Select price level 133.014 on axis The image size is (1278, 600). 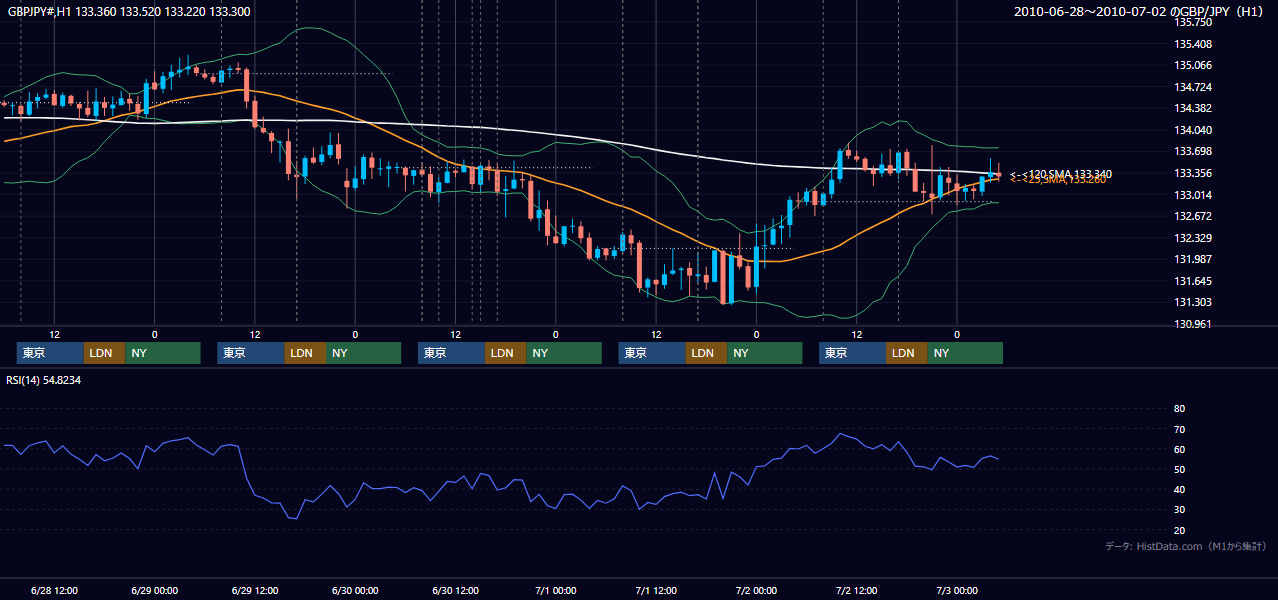pyautogui.click(x=1193, y=195)
